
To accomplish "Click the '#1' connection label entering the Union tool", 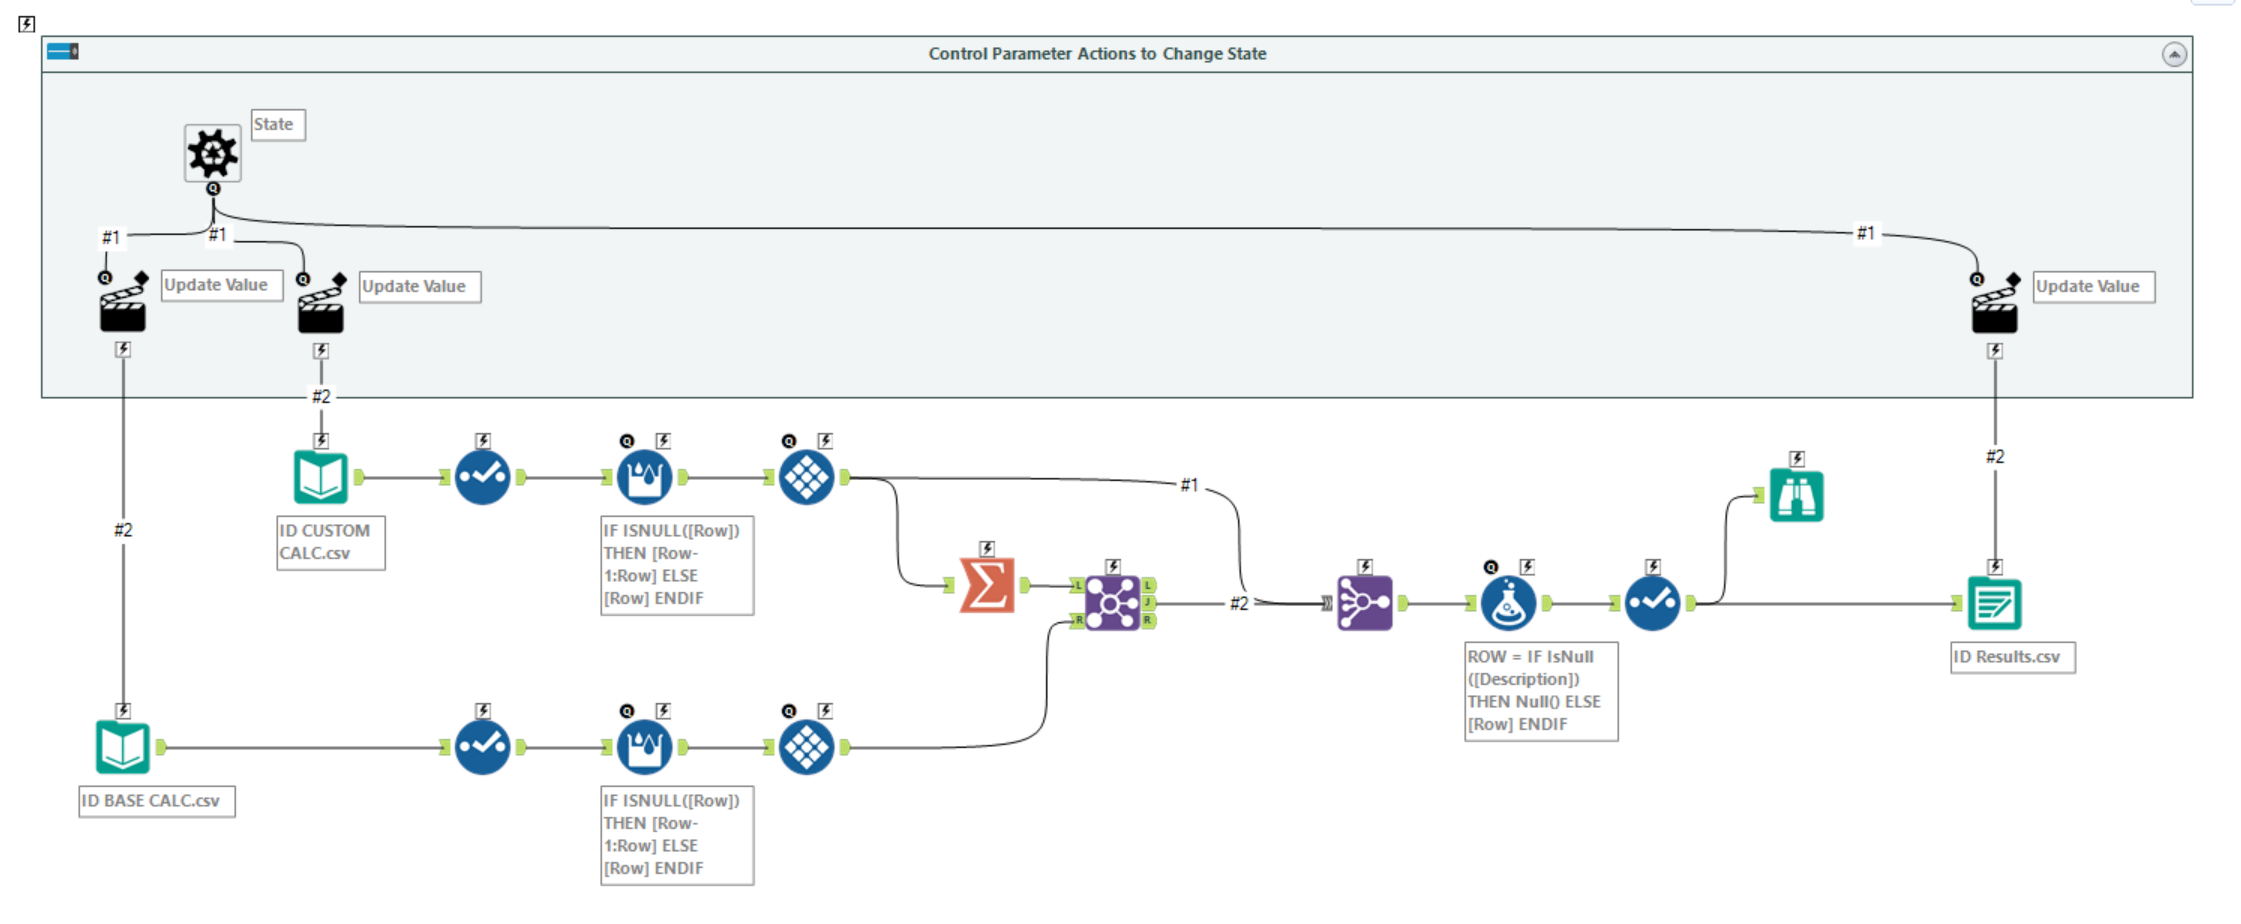I will pyautogui.click(x=1189, y=485).
